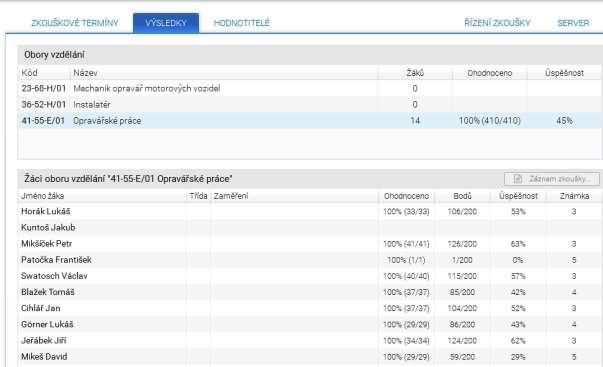Click the document icon on Záznam zkoušky button
Screen dimensions: 603x367
pyautogui.click(x=518, y=179)
